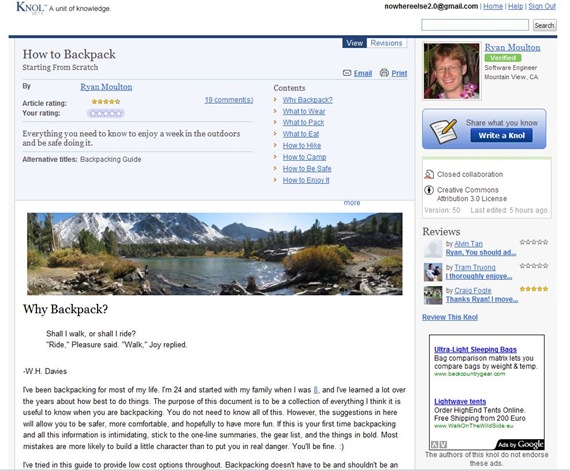Click the Print printer icon

coord(384,73)
